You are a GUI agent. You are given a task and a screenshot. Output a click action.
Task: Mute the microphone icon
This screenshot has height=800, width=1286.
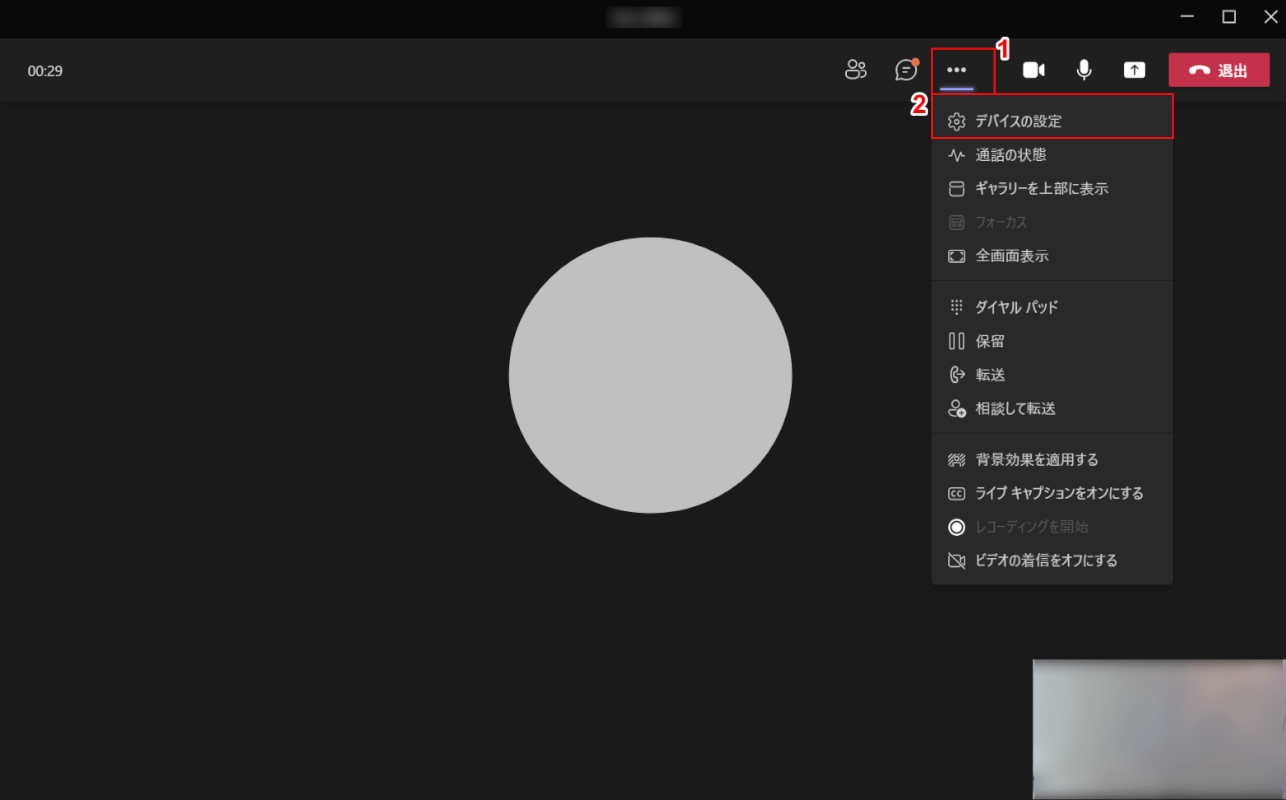coord(1084,70)
